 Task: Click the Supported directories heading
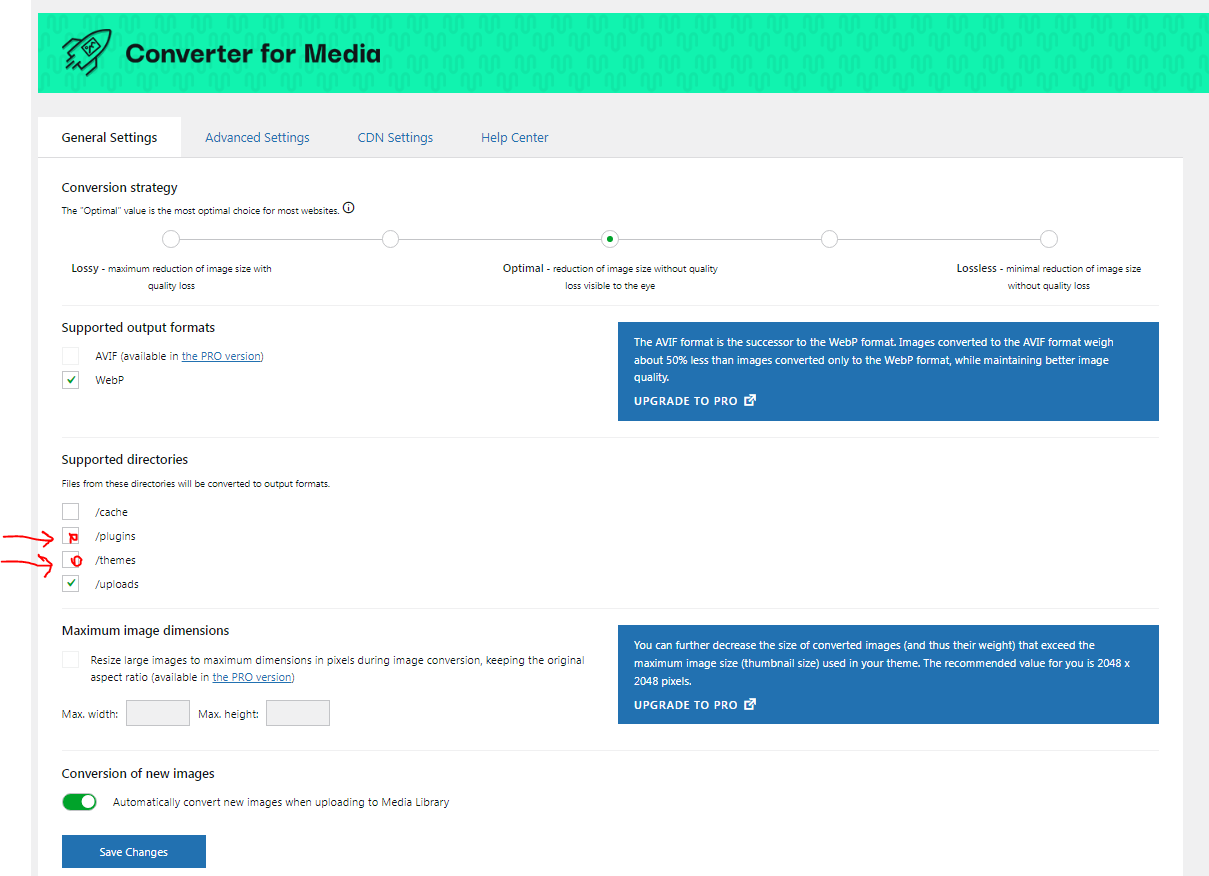(x=125, y=460)
